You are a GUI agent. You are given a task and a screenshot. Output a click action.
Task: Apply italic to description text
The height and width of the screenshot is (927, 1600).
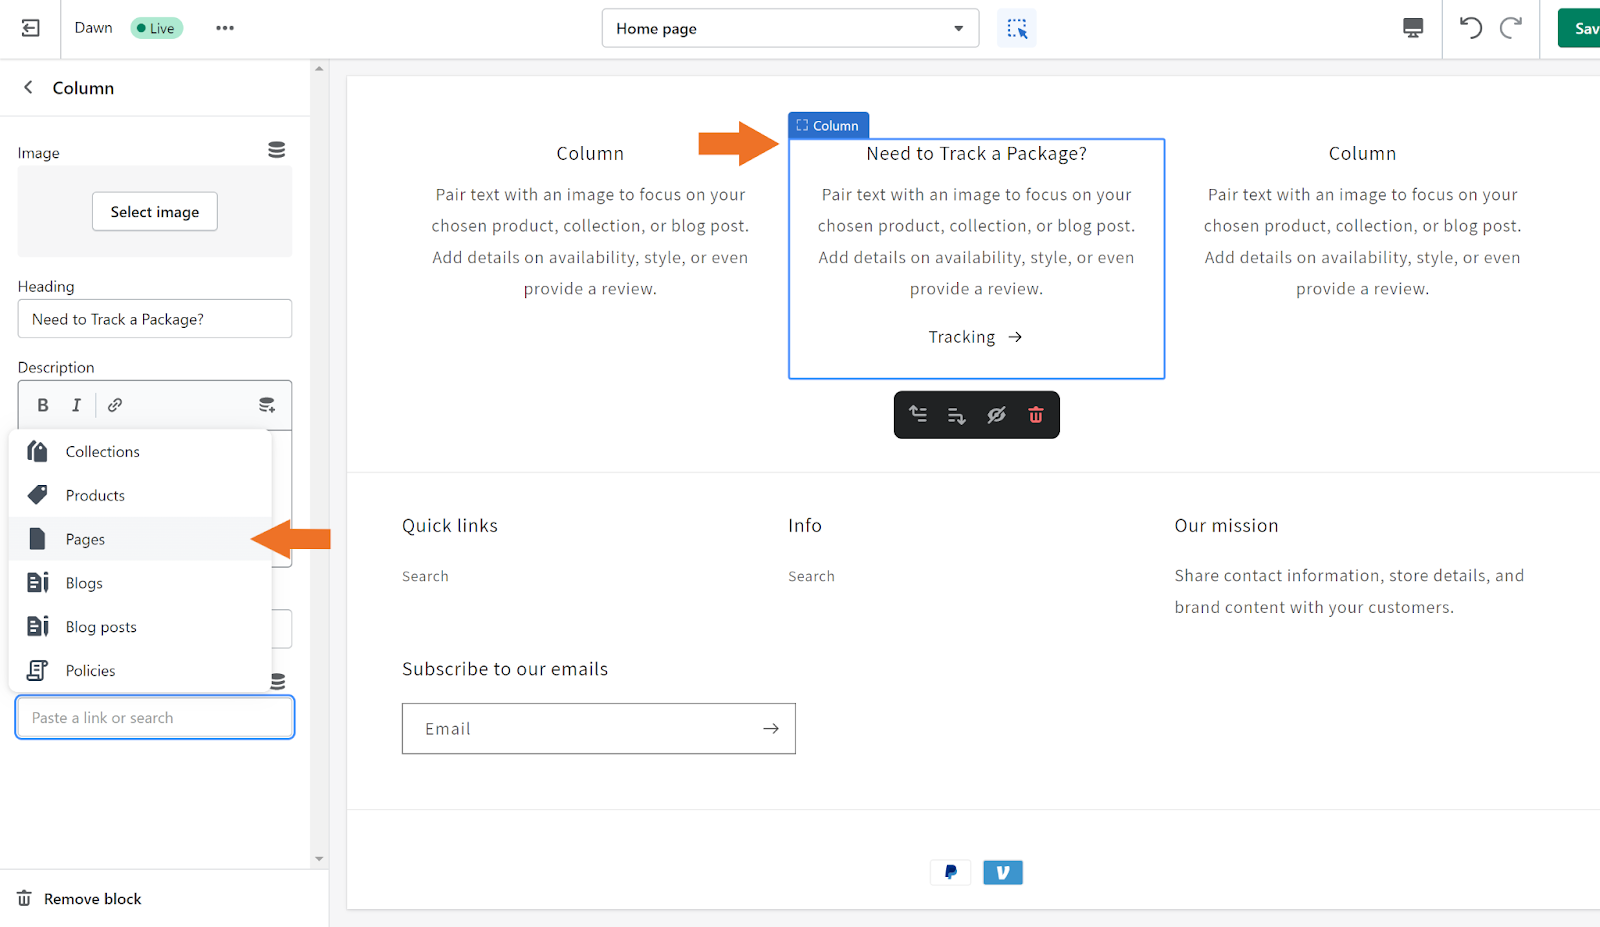pos(76,405)
